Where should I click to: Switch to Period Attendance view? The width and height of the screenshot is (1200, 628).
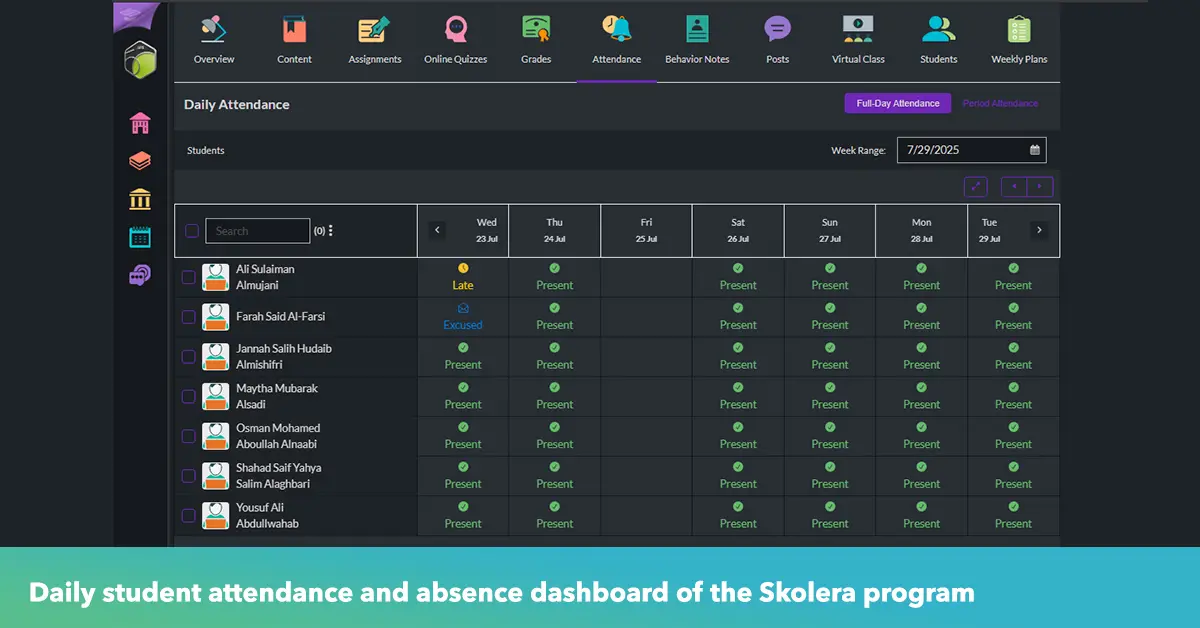coord(1000,104)
